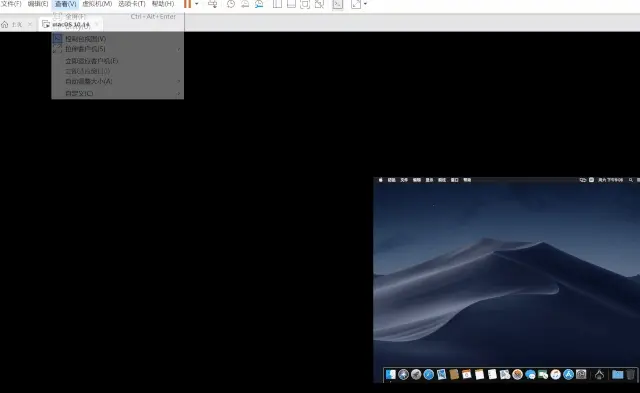Open the Apple menu in the macOS guest
This screenshot has width=640, height=393.
click(x=380, y=180)
